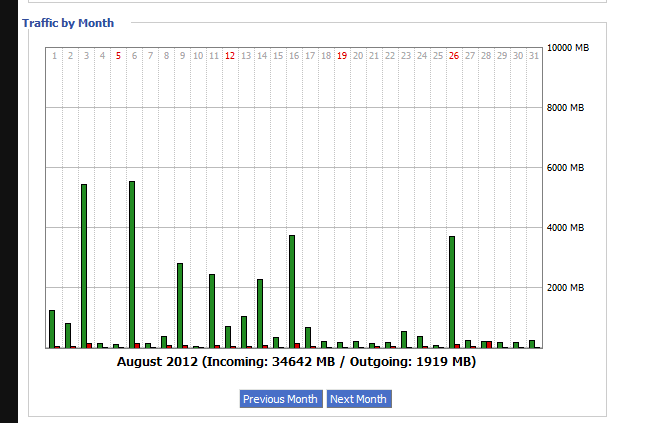Screen dimensions: 665x423
Task: Click the red day 19 label
Action: pos(342,56)
